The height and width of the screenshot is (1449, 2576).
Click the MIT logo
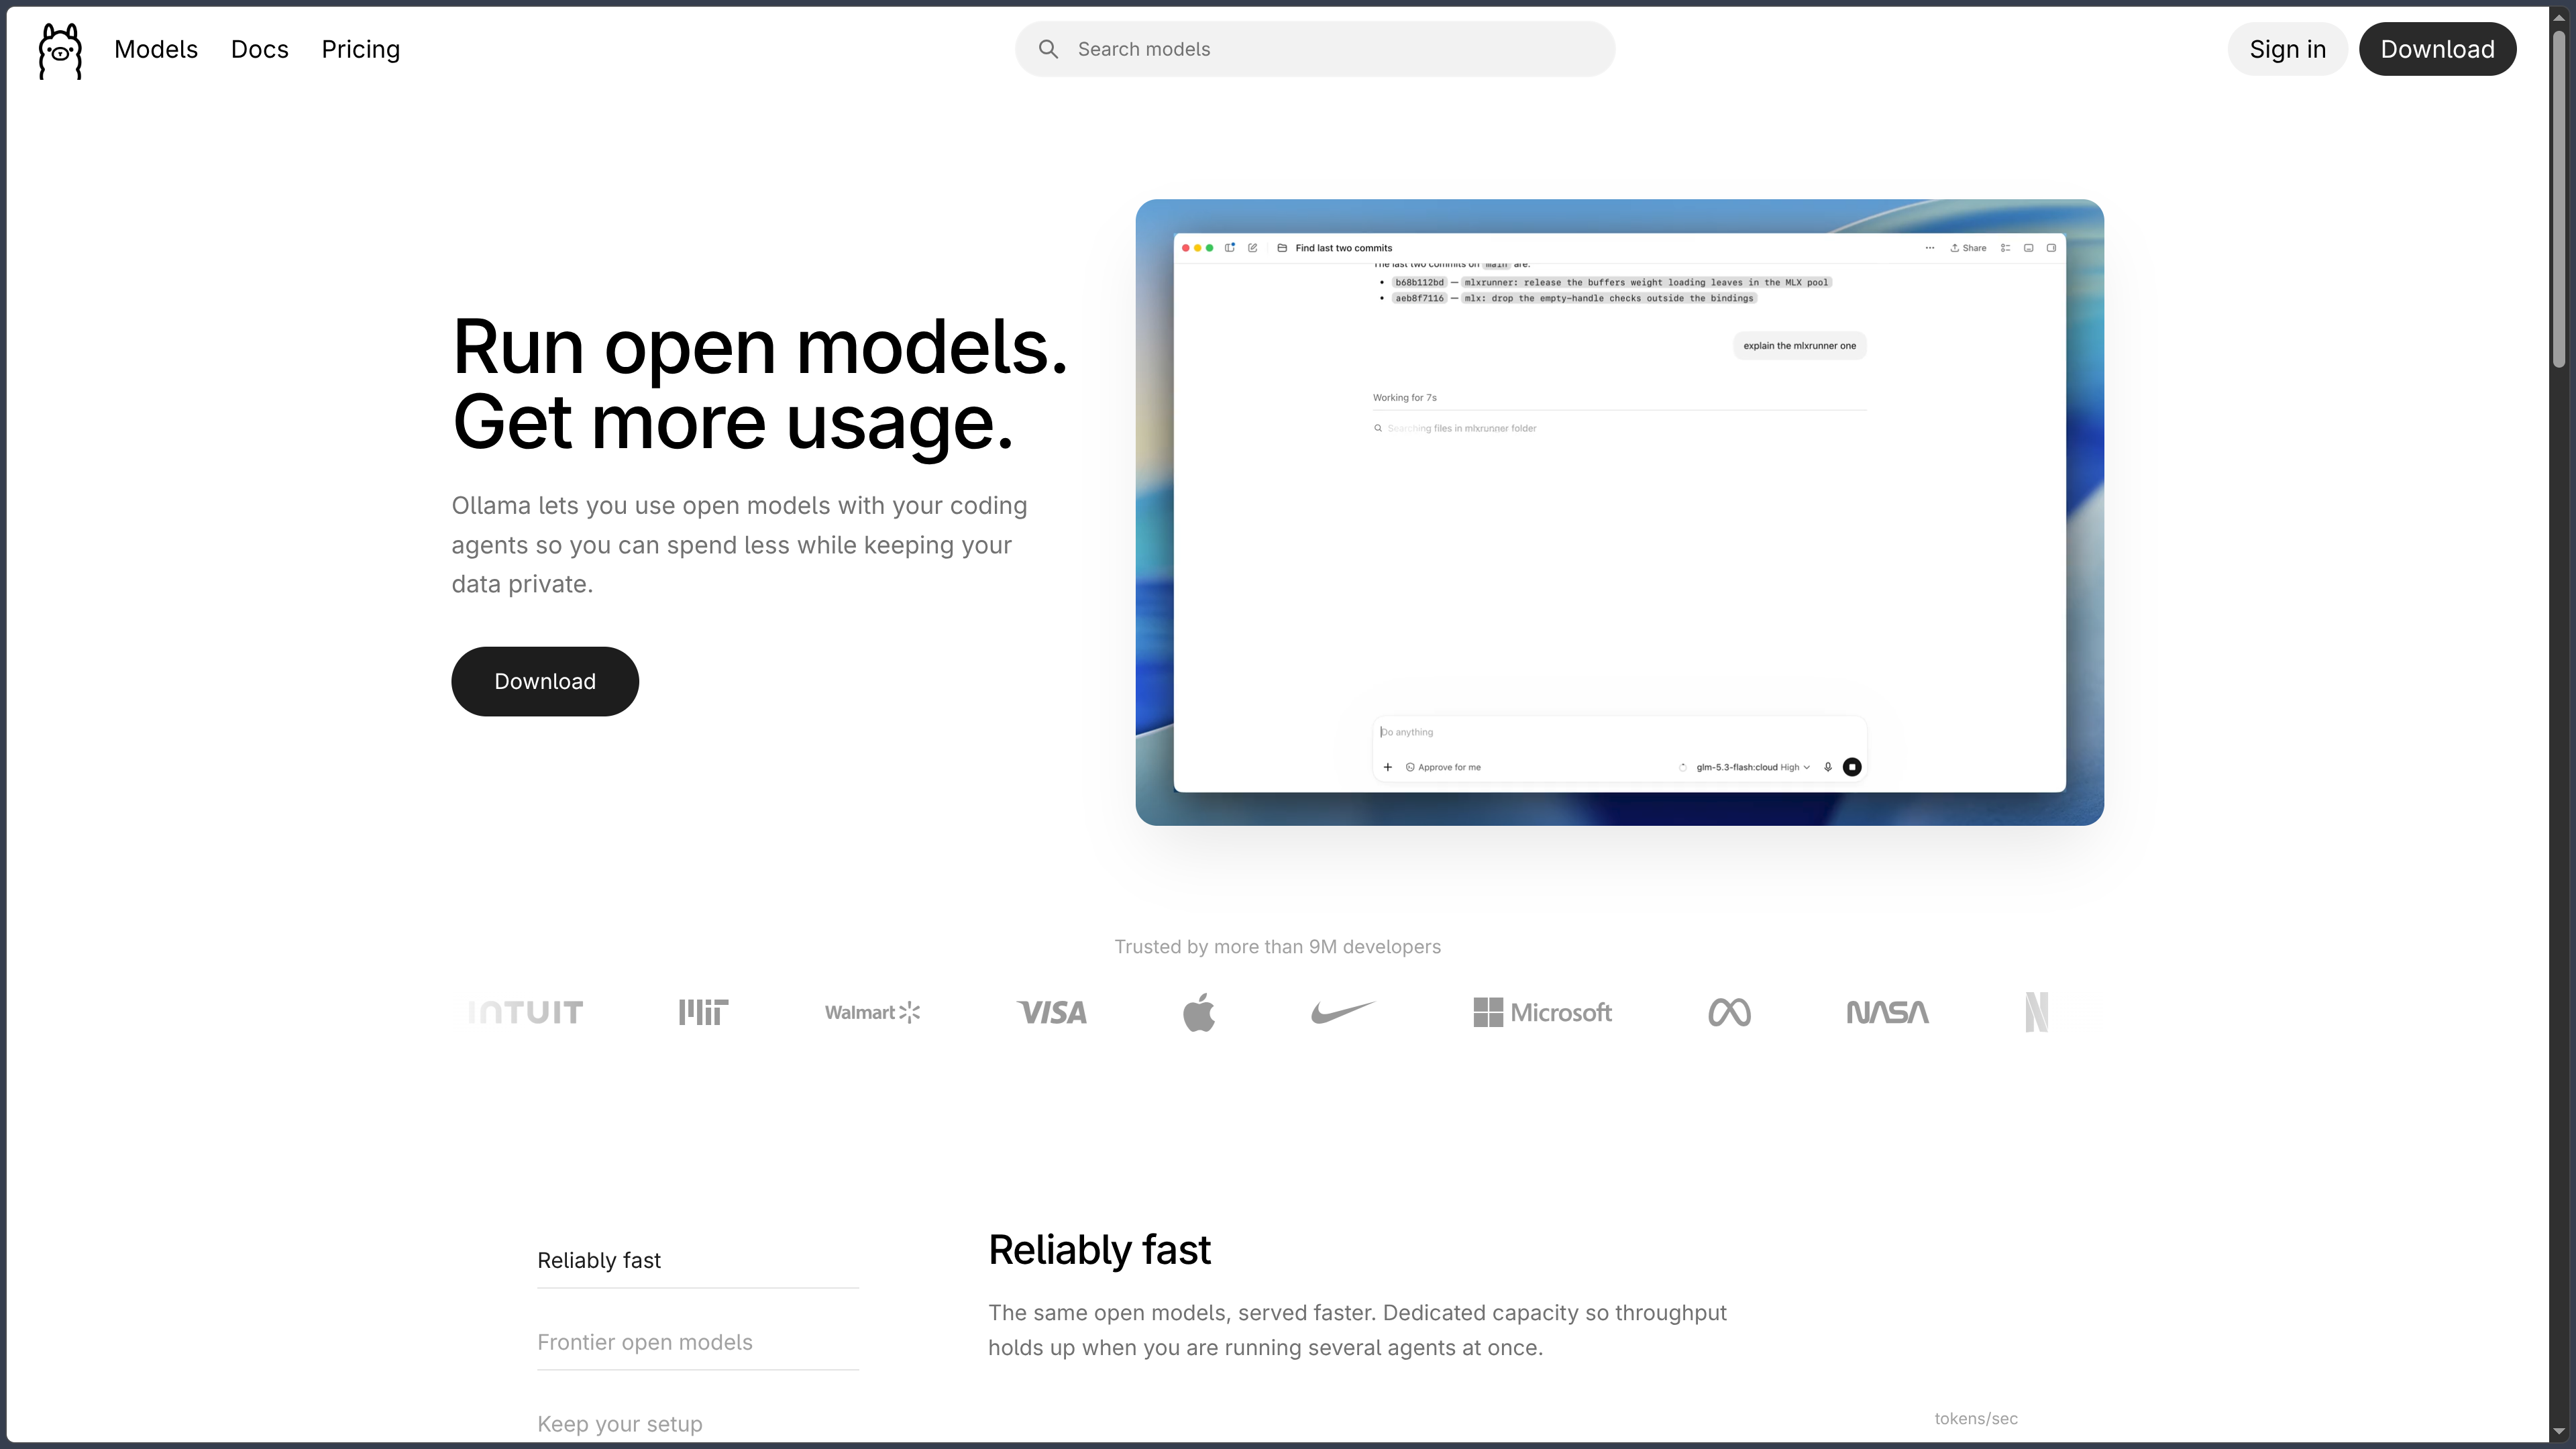pos(703,1012)
